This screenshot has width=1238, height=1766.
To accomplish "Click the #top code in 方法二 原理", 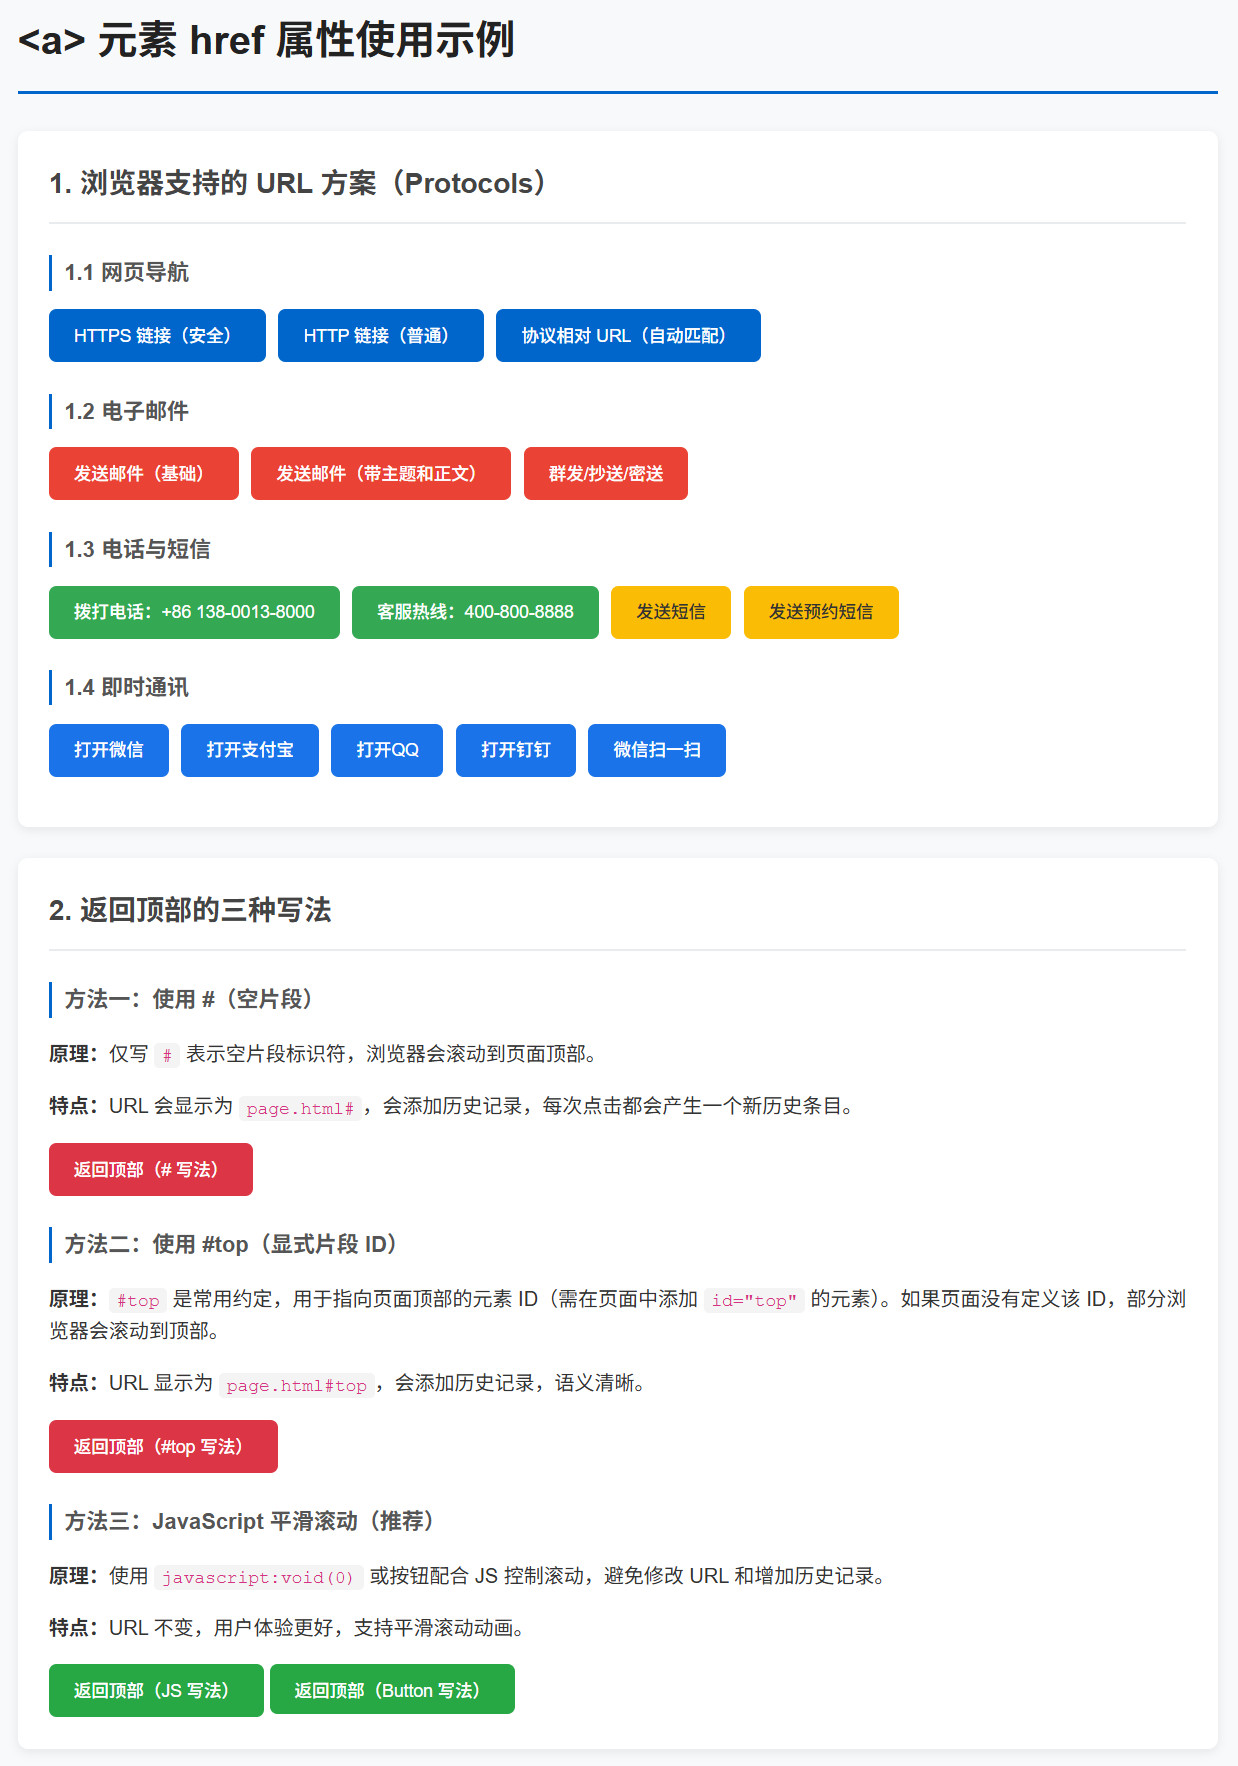I will tap(138, 1300).
